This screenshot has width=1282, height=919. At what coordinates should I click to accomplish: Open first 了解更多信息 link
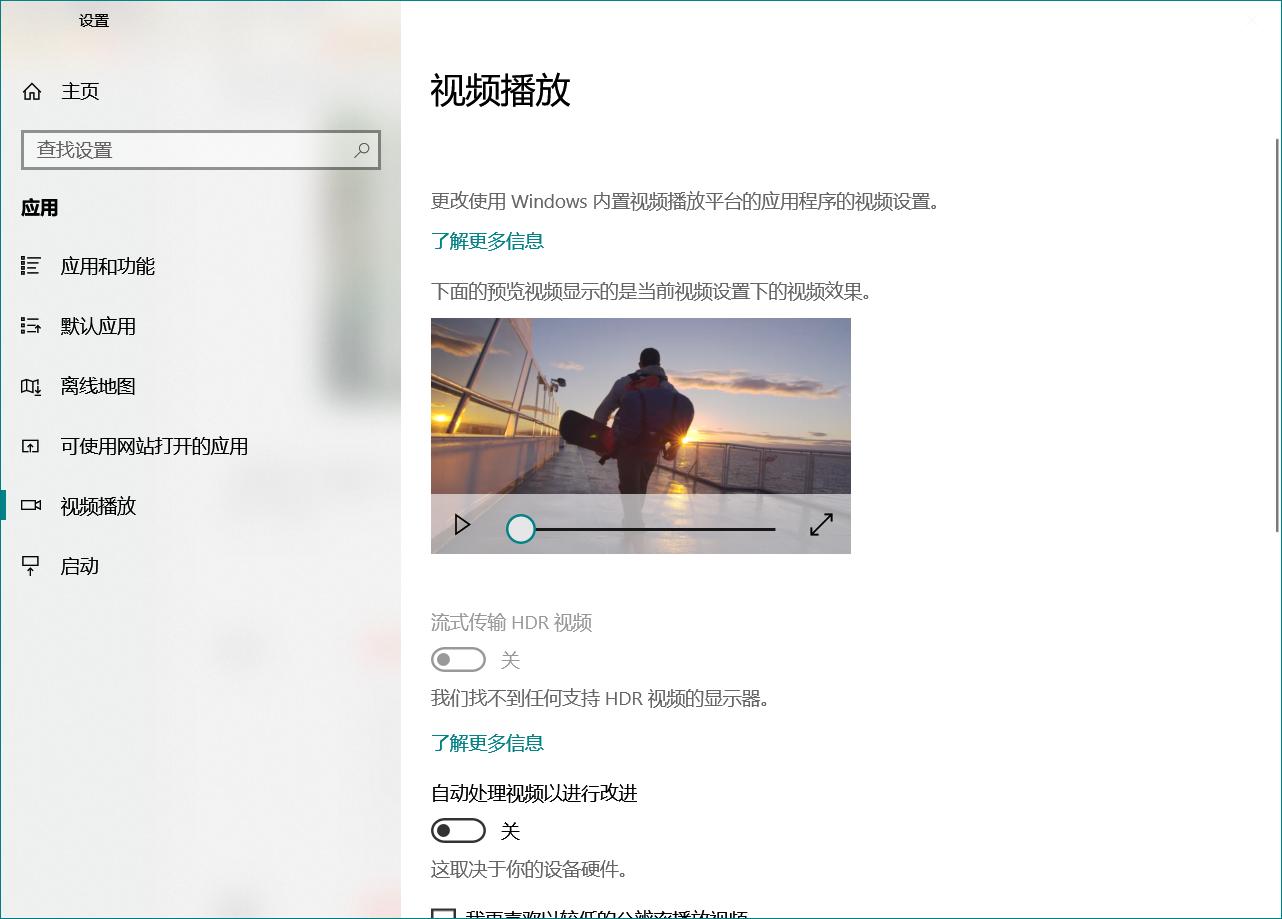point(487,241)
